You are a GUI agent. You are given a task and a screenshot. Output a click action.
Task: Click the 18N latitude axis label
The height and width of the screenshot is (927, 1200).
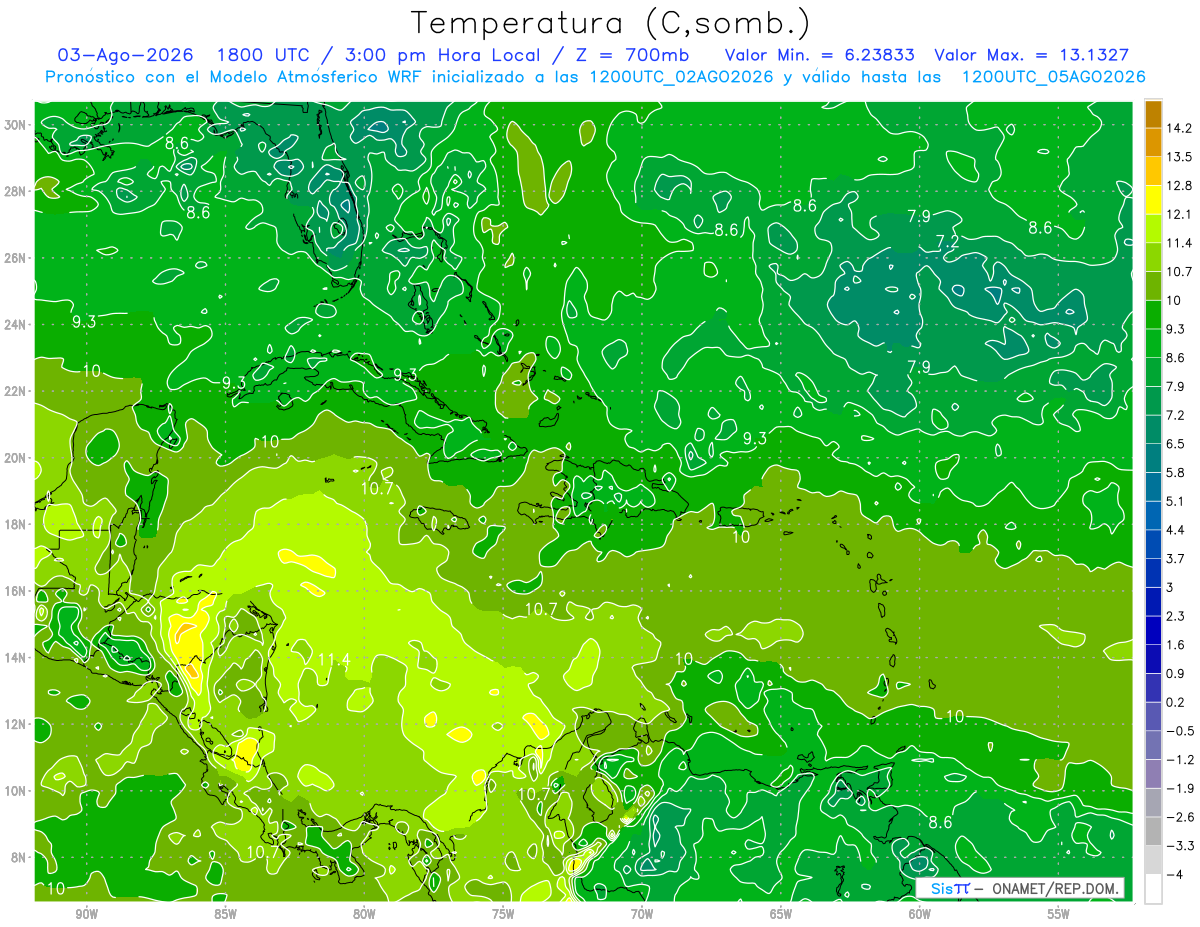(15, 524)
